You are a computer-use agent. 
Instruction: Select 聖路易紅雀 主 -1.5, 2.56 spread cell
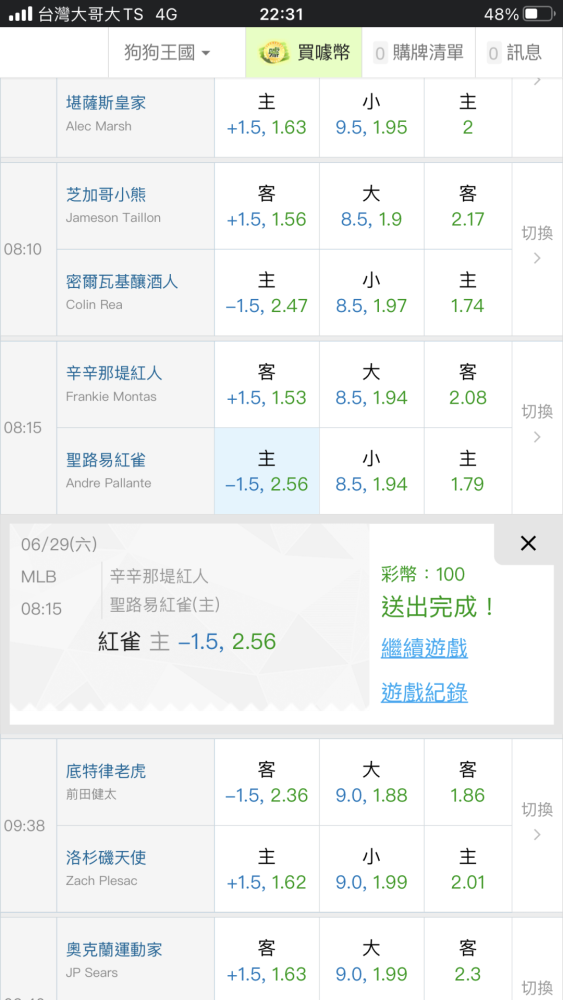tap(267, 471)
